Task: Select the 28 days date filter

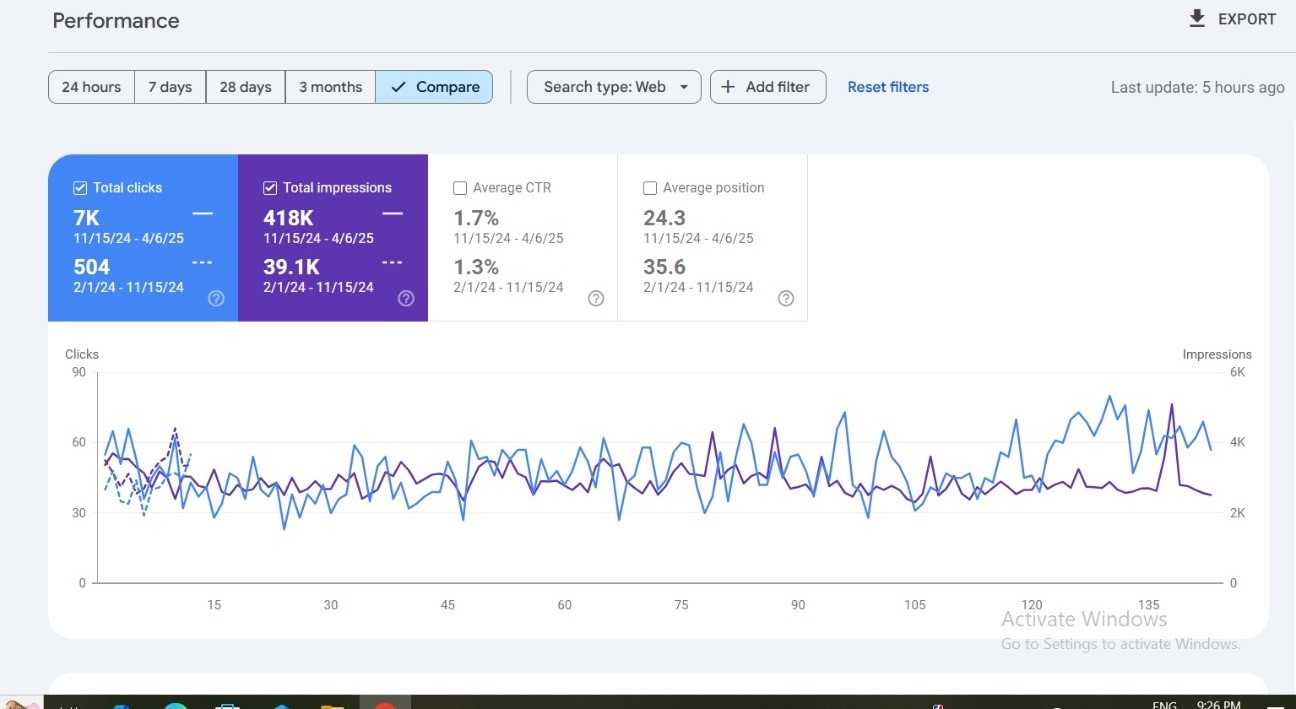Action: (245, 87)
